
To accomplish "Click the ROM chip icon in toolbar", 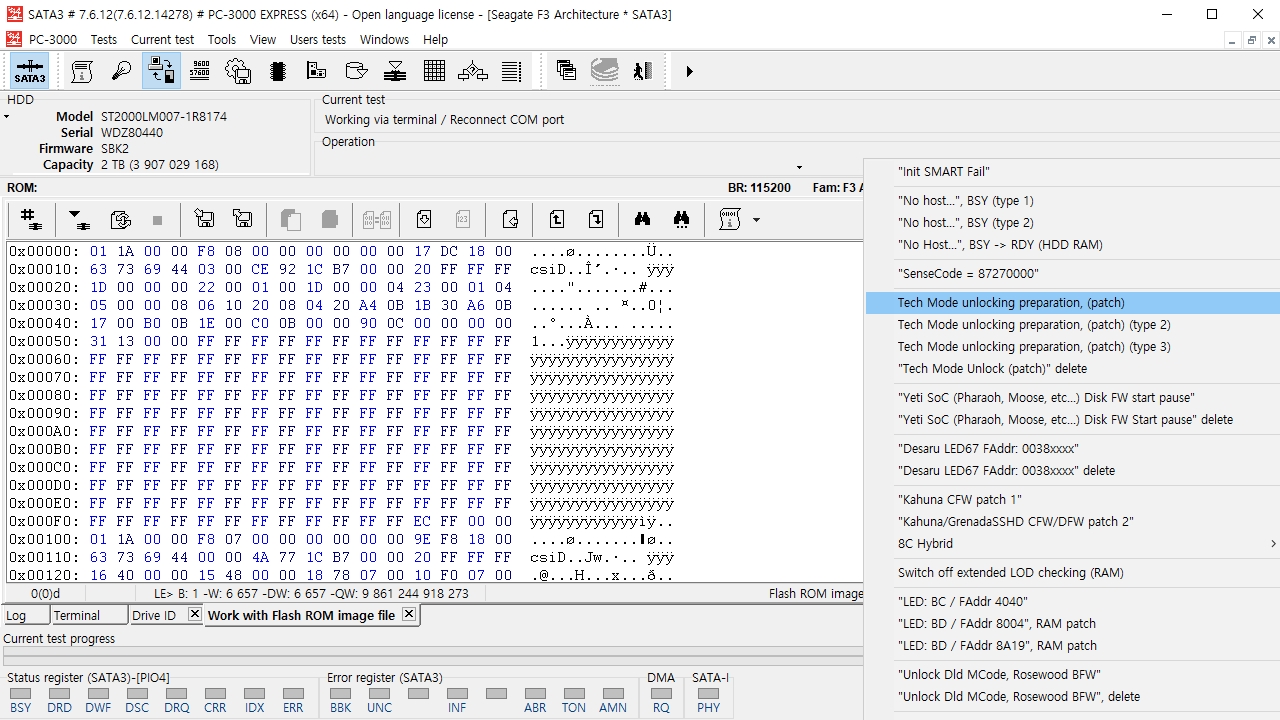I will coord(278,72).
